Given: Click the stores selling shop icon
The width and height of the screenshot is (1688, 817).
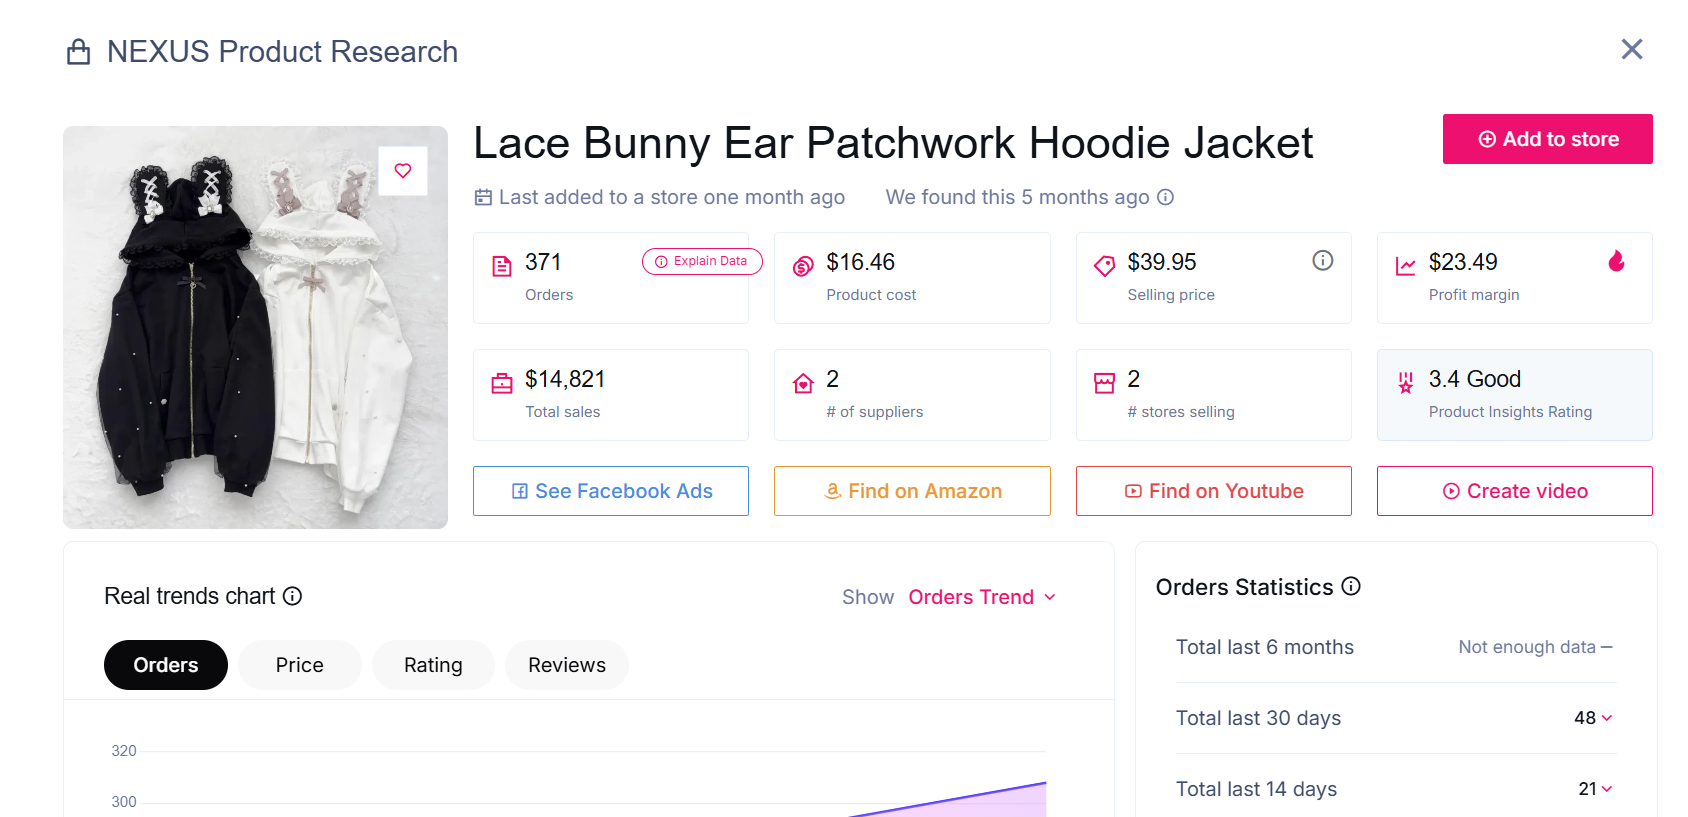Looking at the screenshot, I should click(1104, 383).
